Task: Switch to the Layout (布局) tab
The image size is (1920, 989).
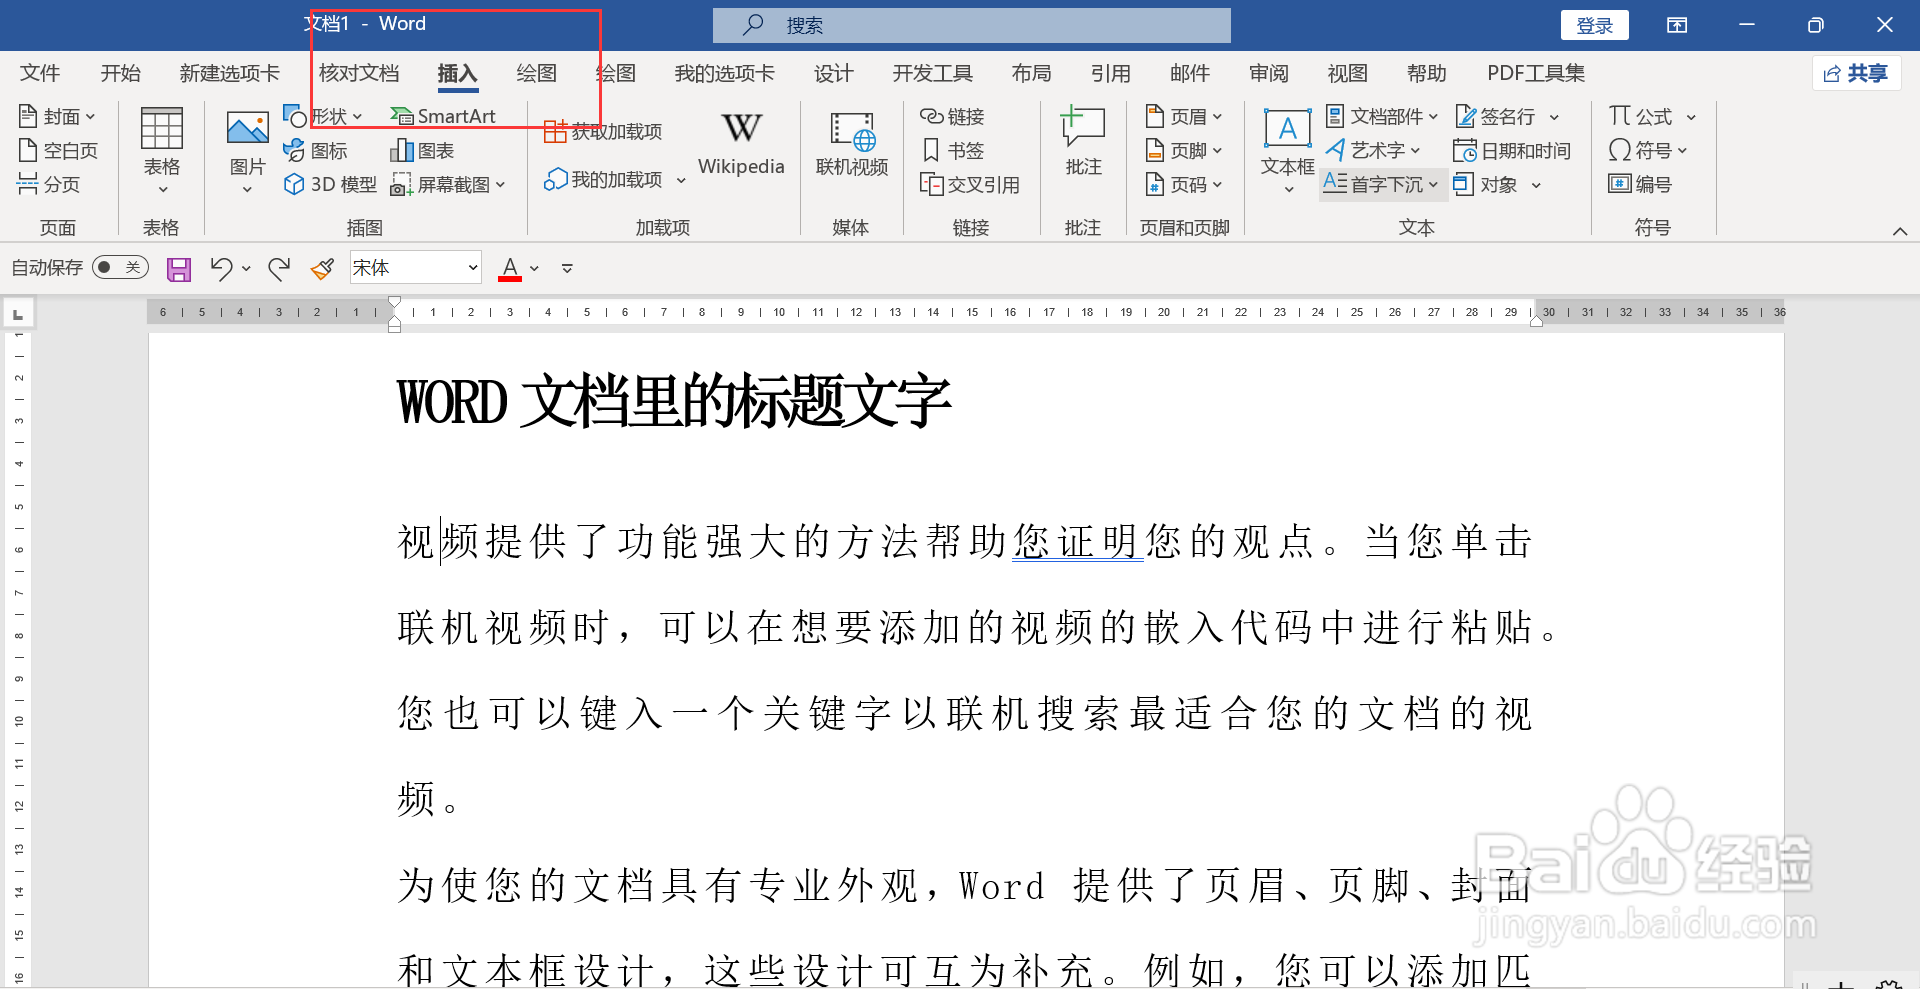Action: point(1032,73)
